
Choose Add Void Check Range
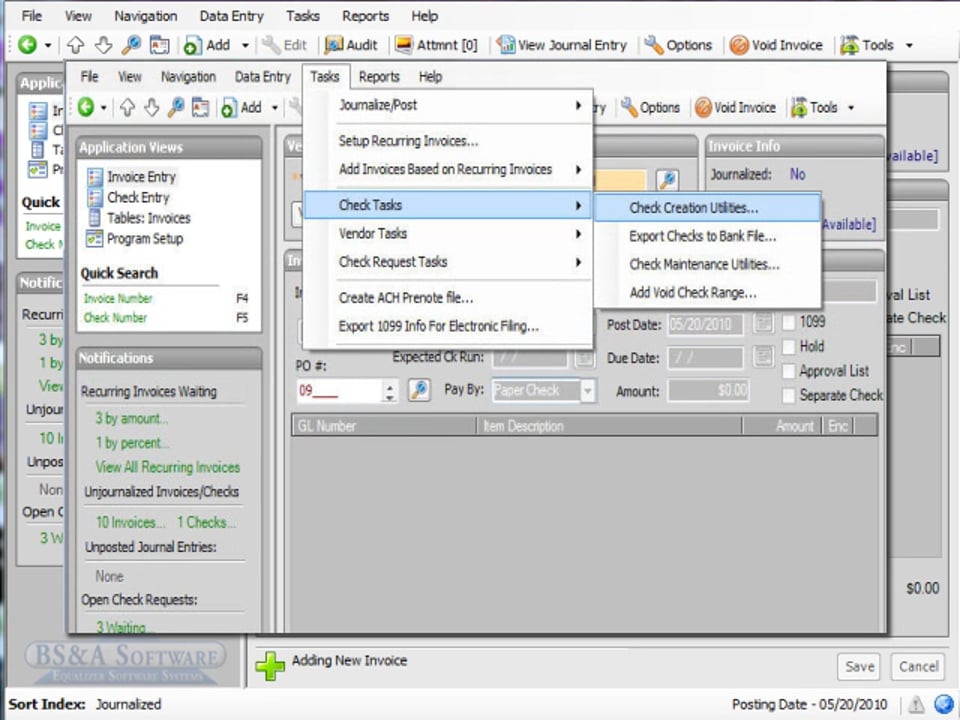[707, 292]
